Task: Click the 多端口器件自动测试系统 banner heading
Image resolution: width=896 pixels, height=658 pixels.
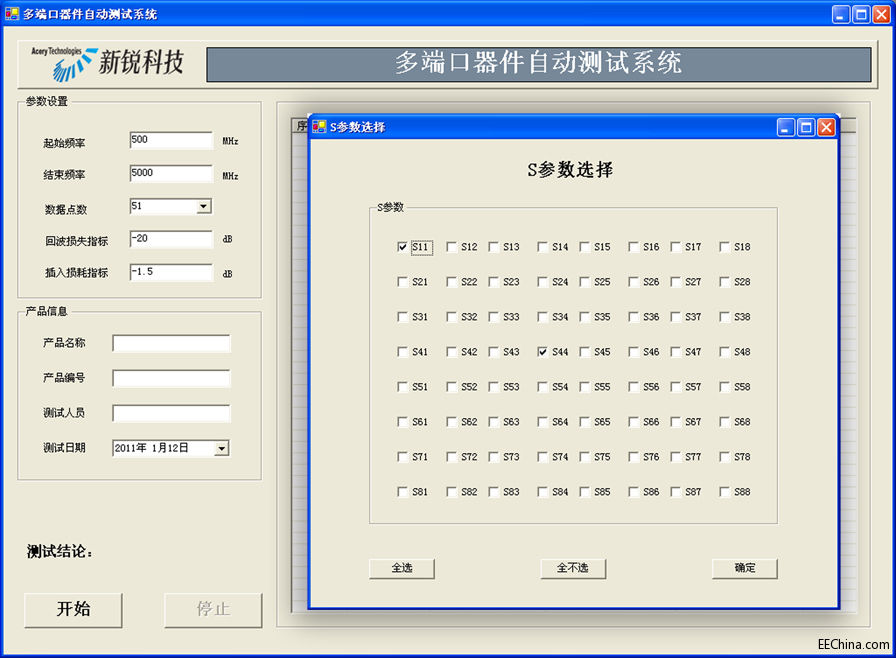Action: [538, 63]
